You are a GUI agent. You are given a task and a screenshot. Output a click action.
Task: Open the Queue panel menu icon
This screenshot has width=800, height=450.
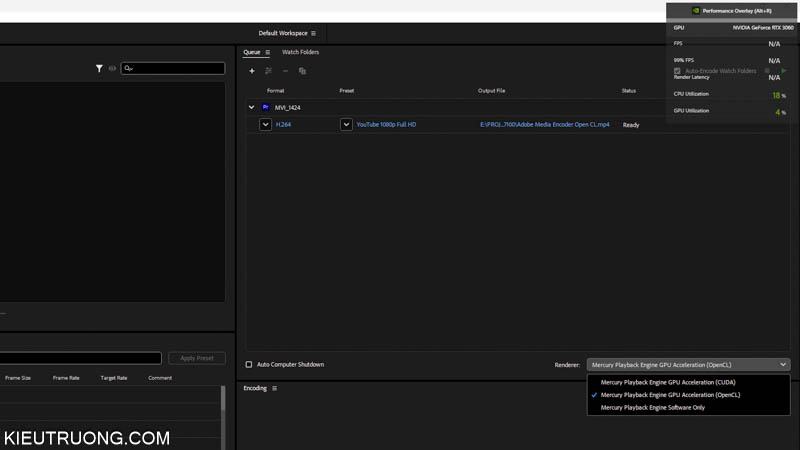click(267, 52)
